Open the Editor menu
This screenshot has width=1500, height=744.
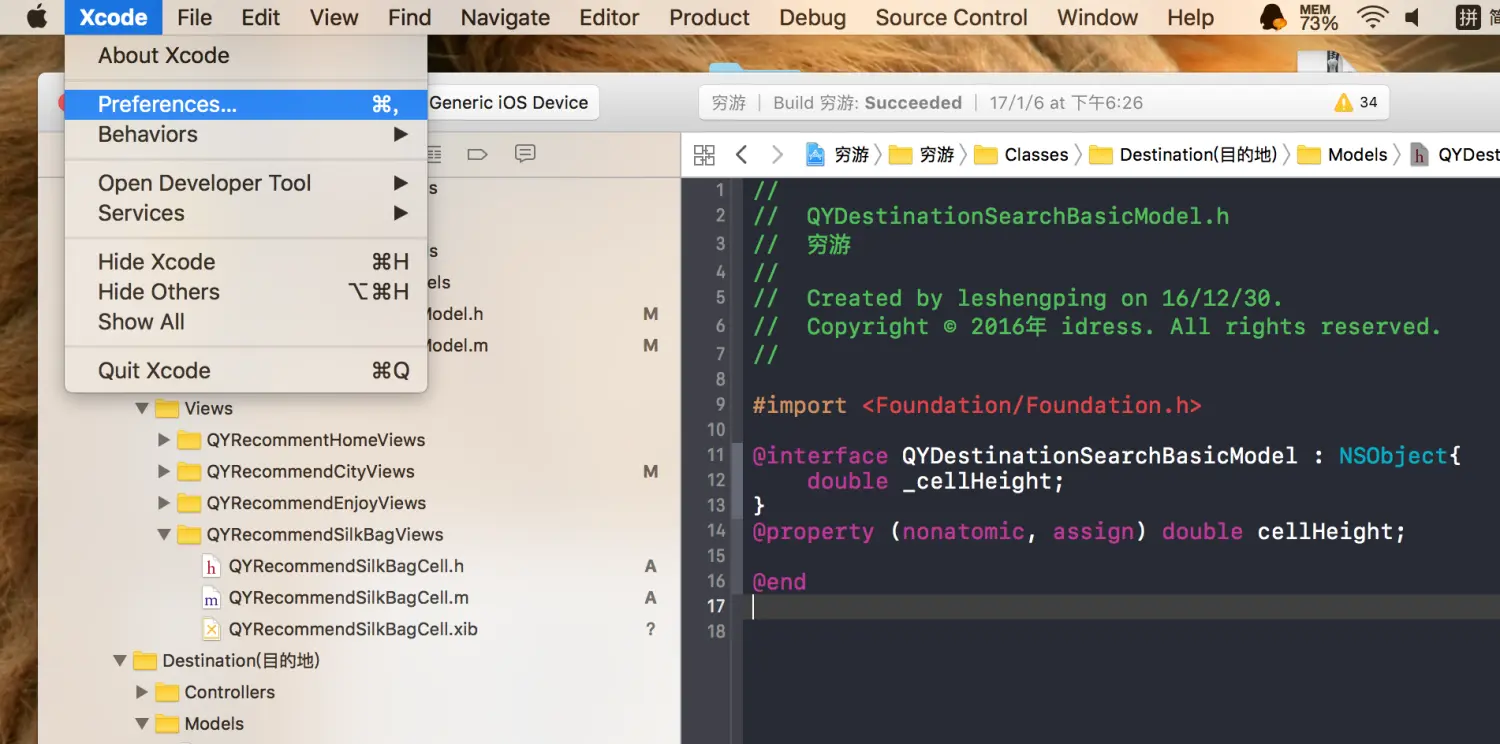coord(609,17)
